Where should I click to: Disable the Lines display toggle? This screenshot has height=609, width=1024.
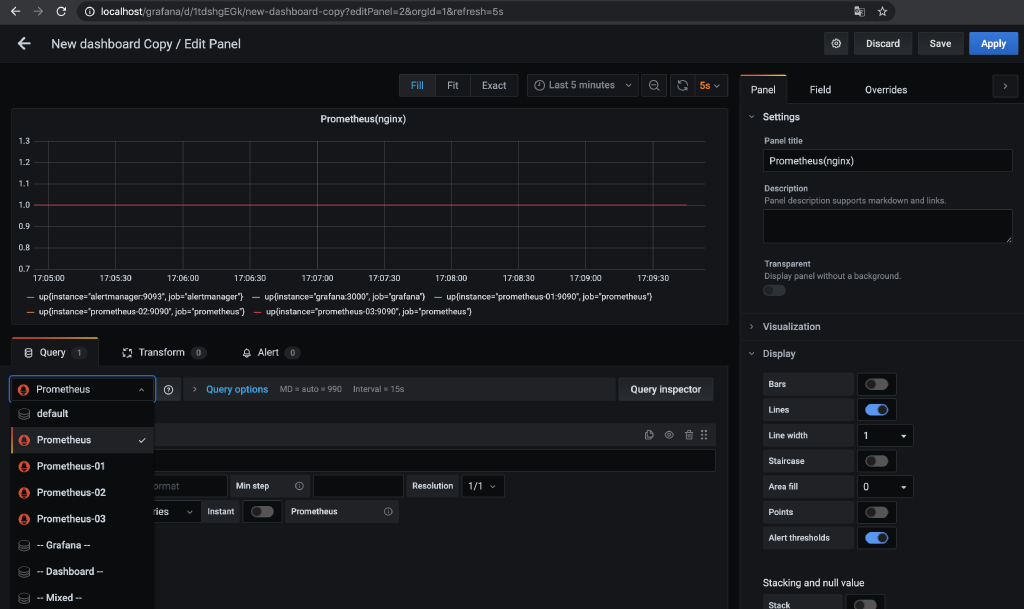click(876, 409)
